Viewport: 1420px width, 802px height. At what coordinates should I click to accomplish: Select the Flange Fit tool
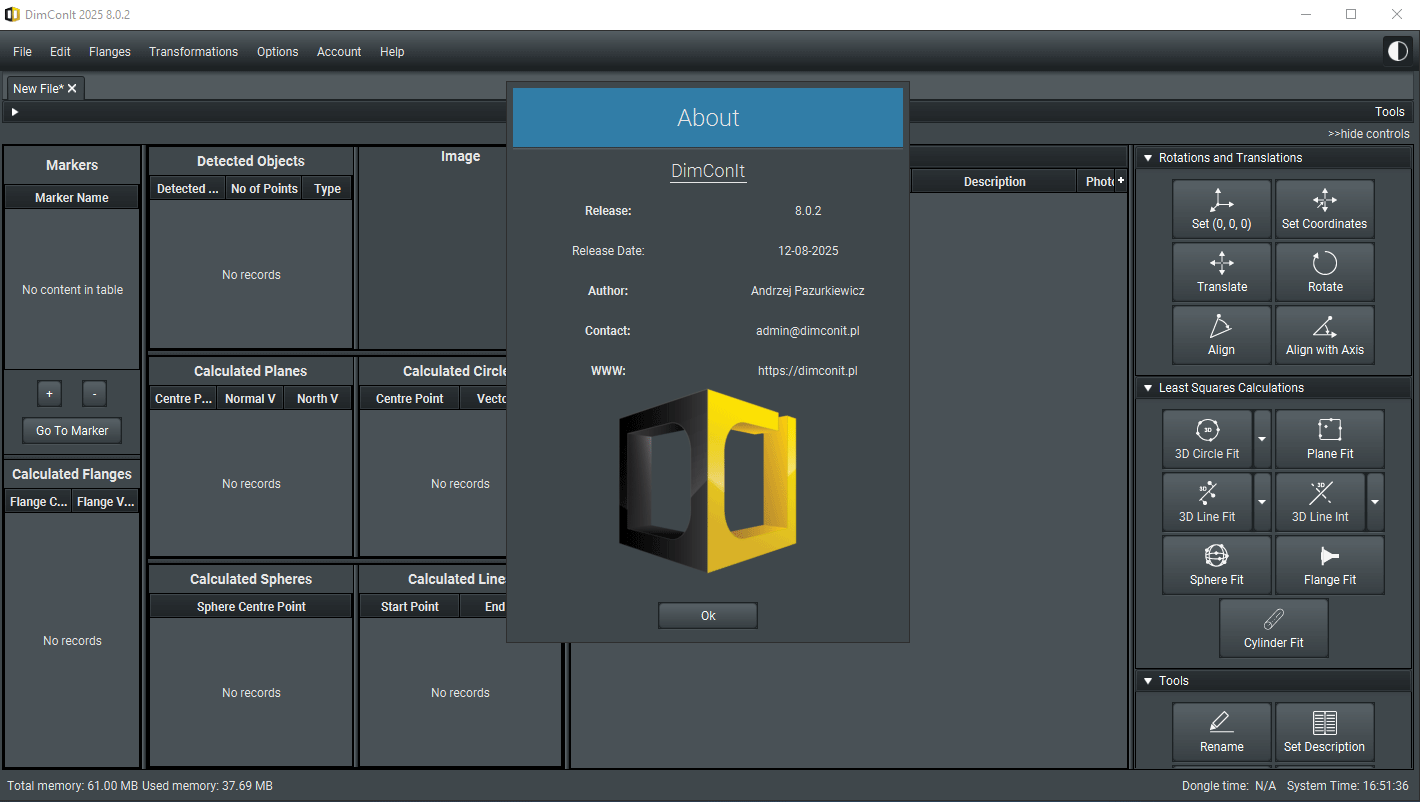[1329, 565]
